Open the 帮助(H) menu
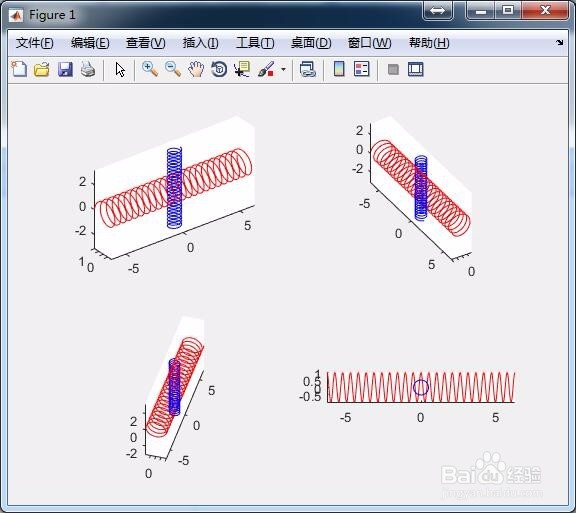576x513 pixels. coord(429,43)
